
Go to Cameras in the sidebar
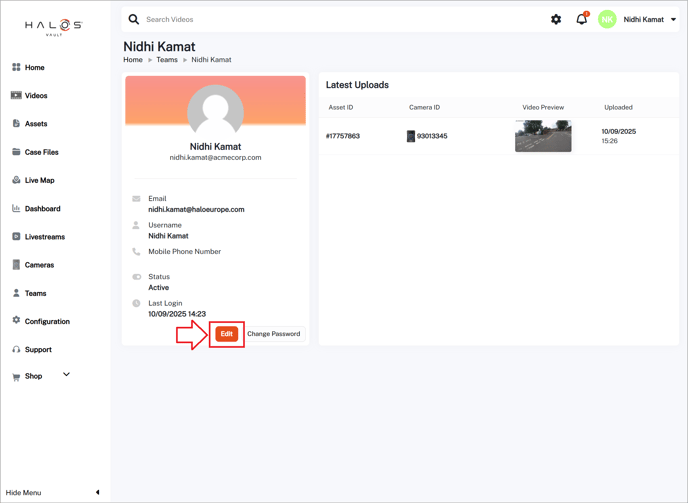[39, 265]
